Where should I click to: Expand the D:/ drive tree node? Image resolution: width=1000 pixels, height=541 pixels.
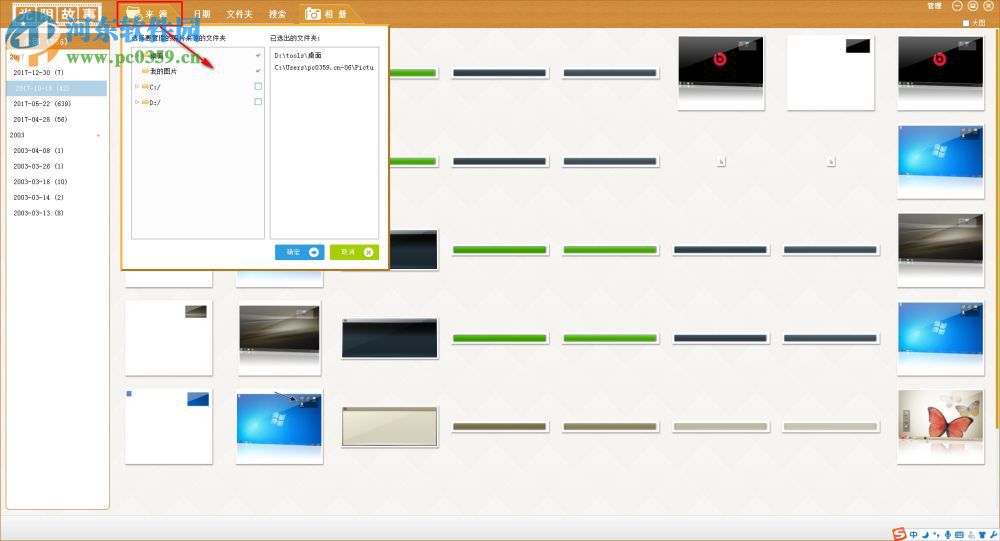click(x=136, y=102)
